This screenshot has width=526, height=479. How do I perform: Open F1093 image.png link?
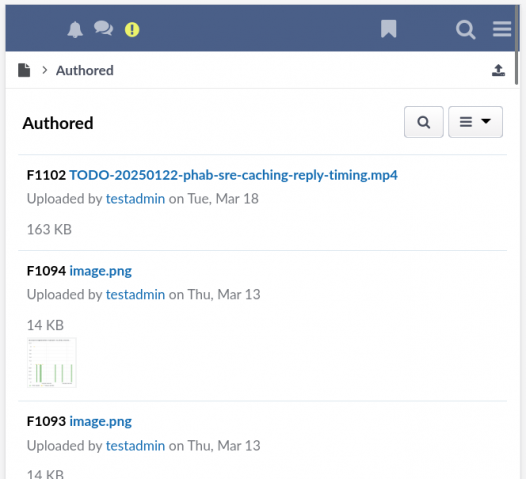click(x=101, y=421)
